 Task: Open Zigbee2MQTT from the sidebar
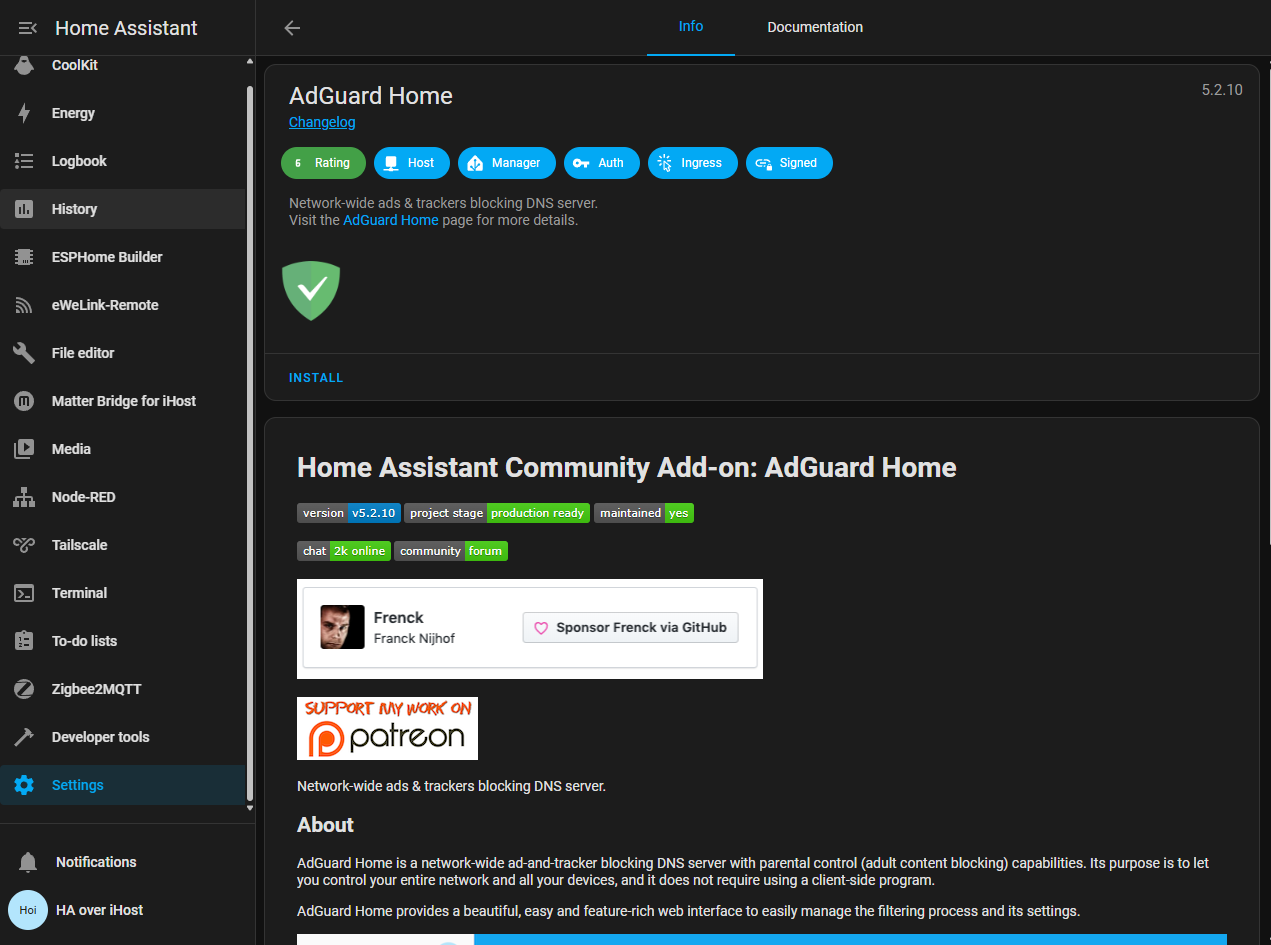(123, 689)
